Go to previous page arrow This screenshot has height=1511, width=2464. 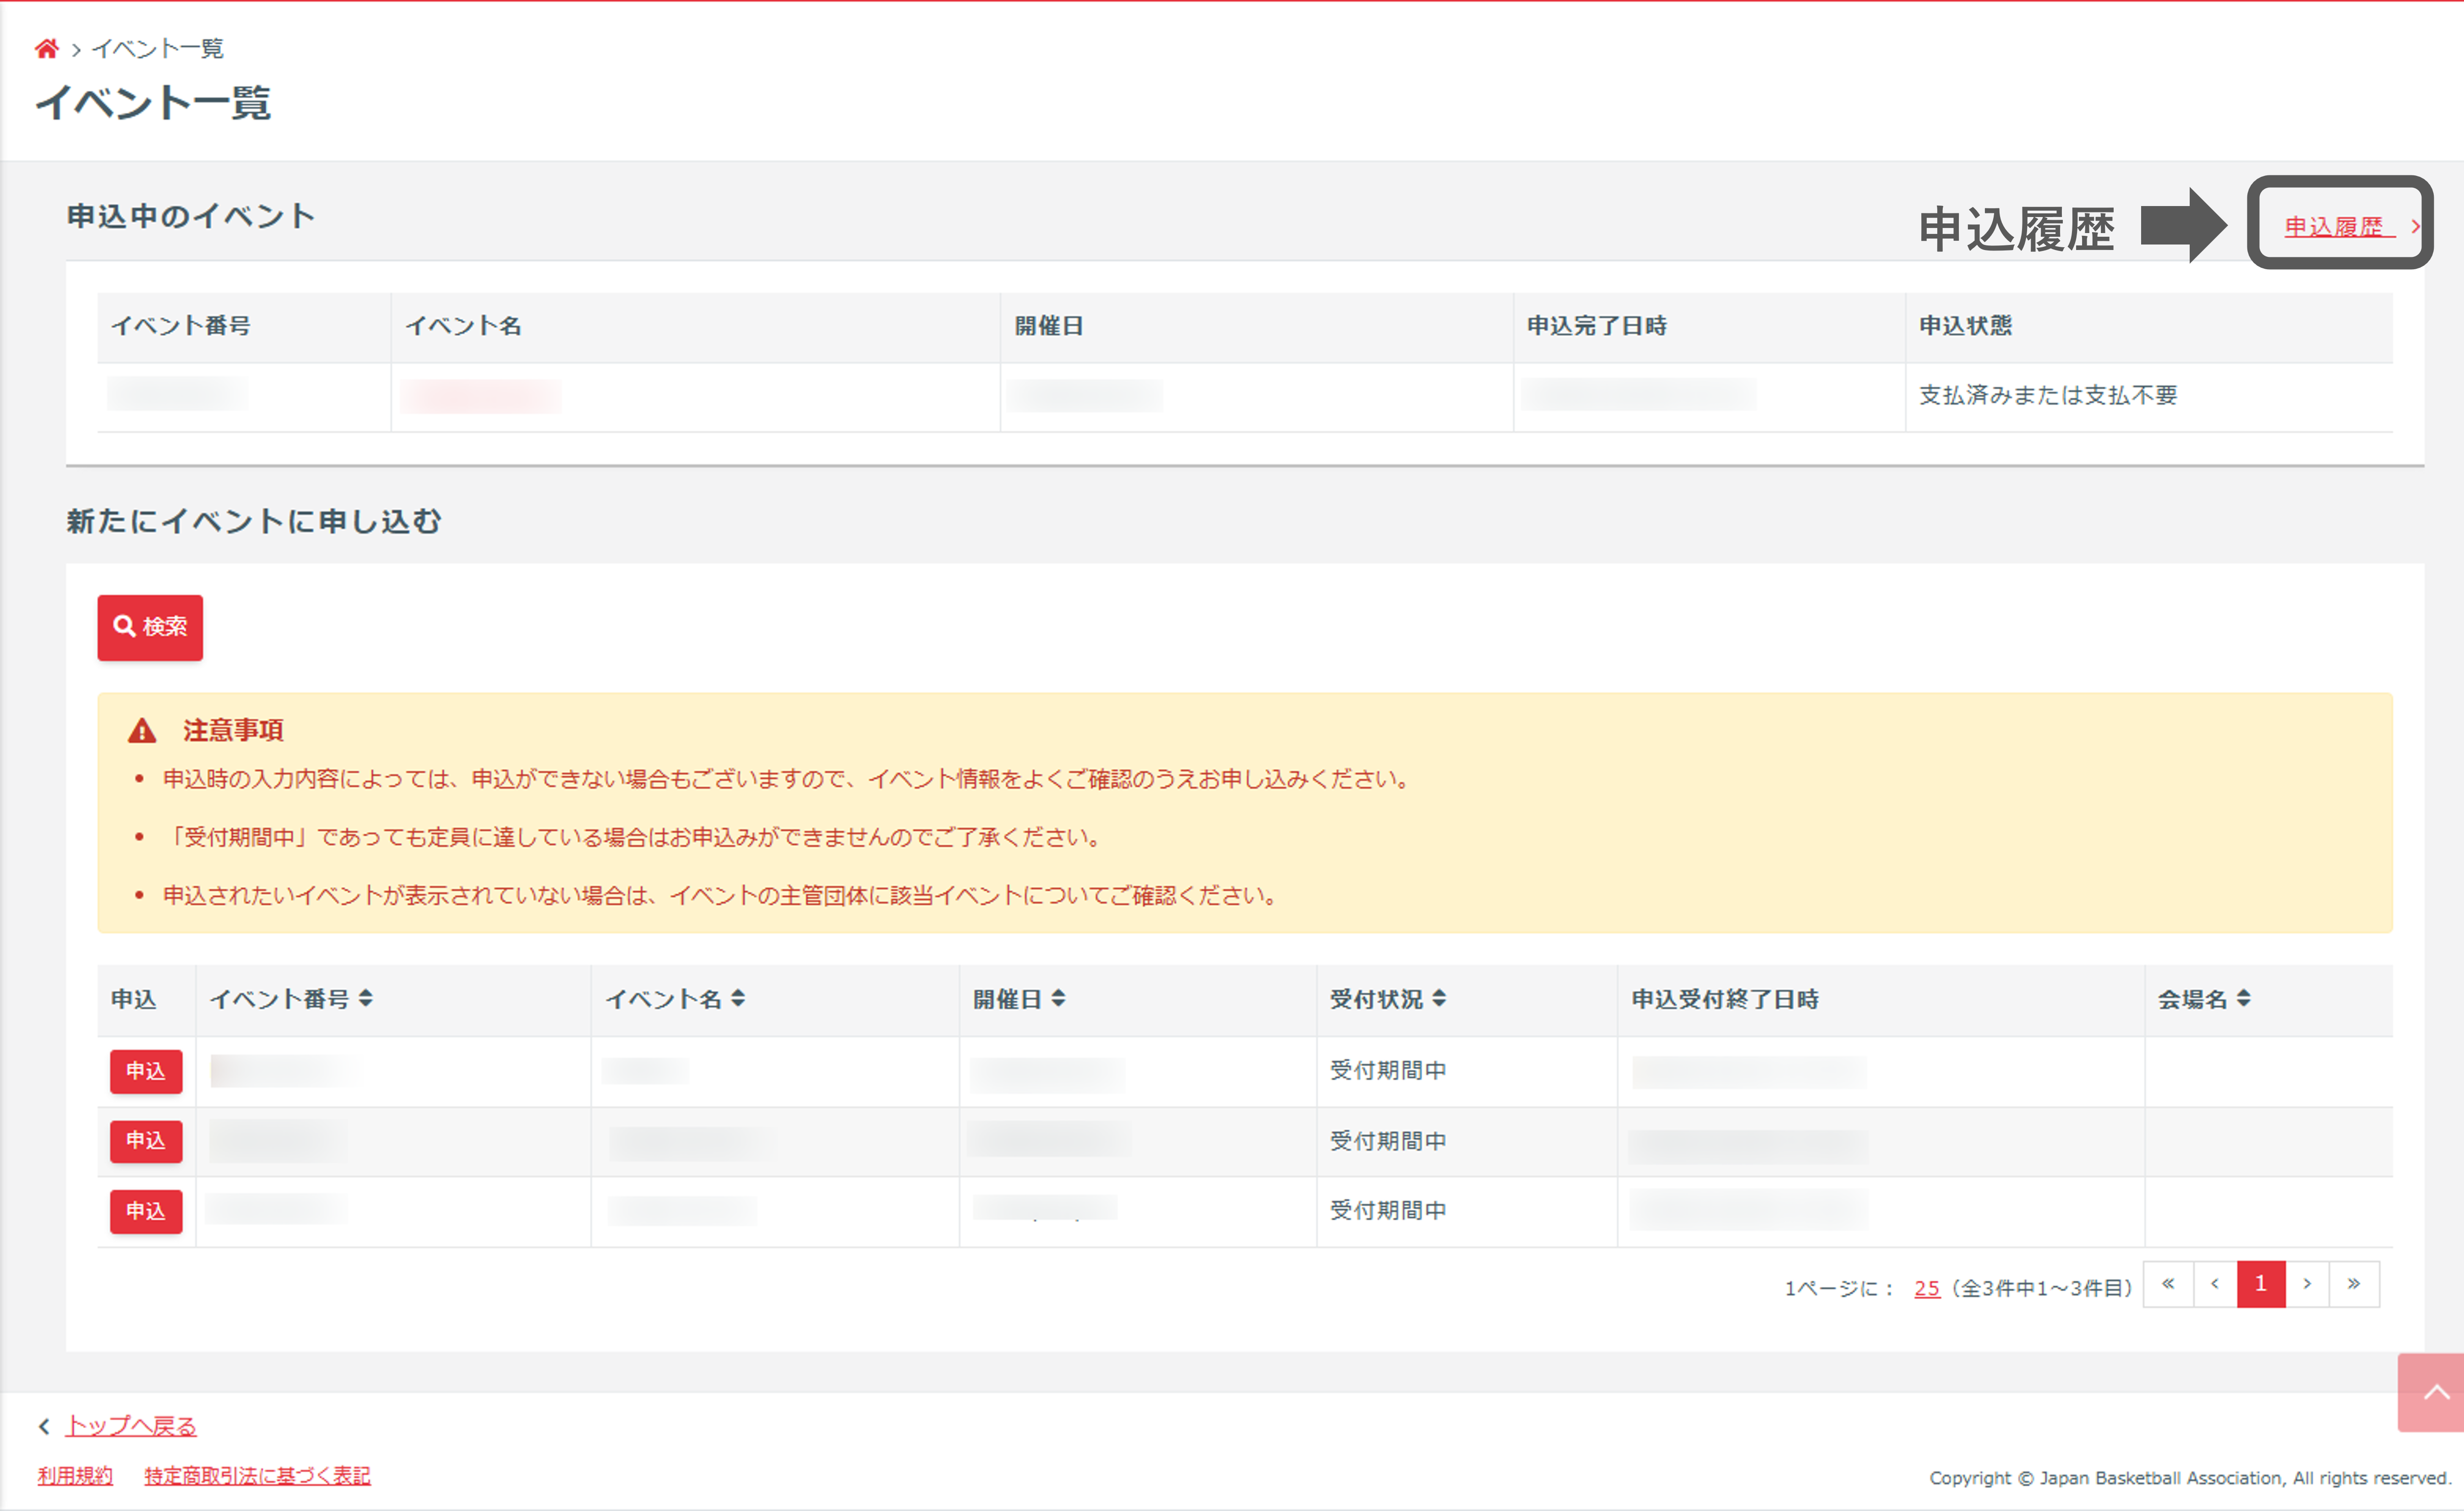[2215, 1284]
